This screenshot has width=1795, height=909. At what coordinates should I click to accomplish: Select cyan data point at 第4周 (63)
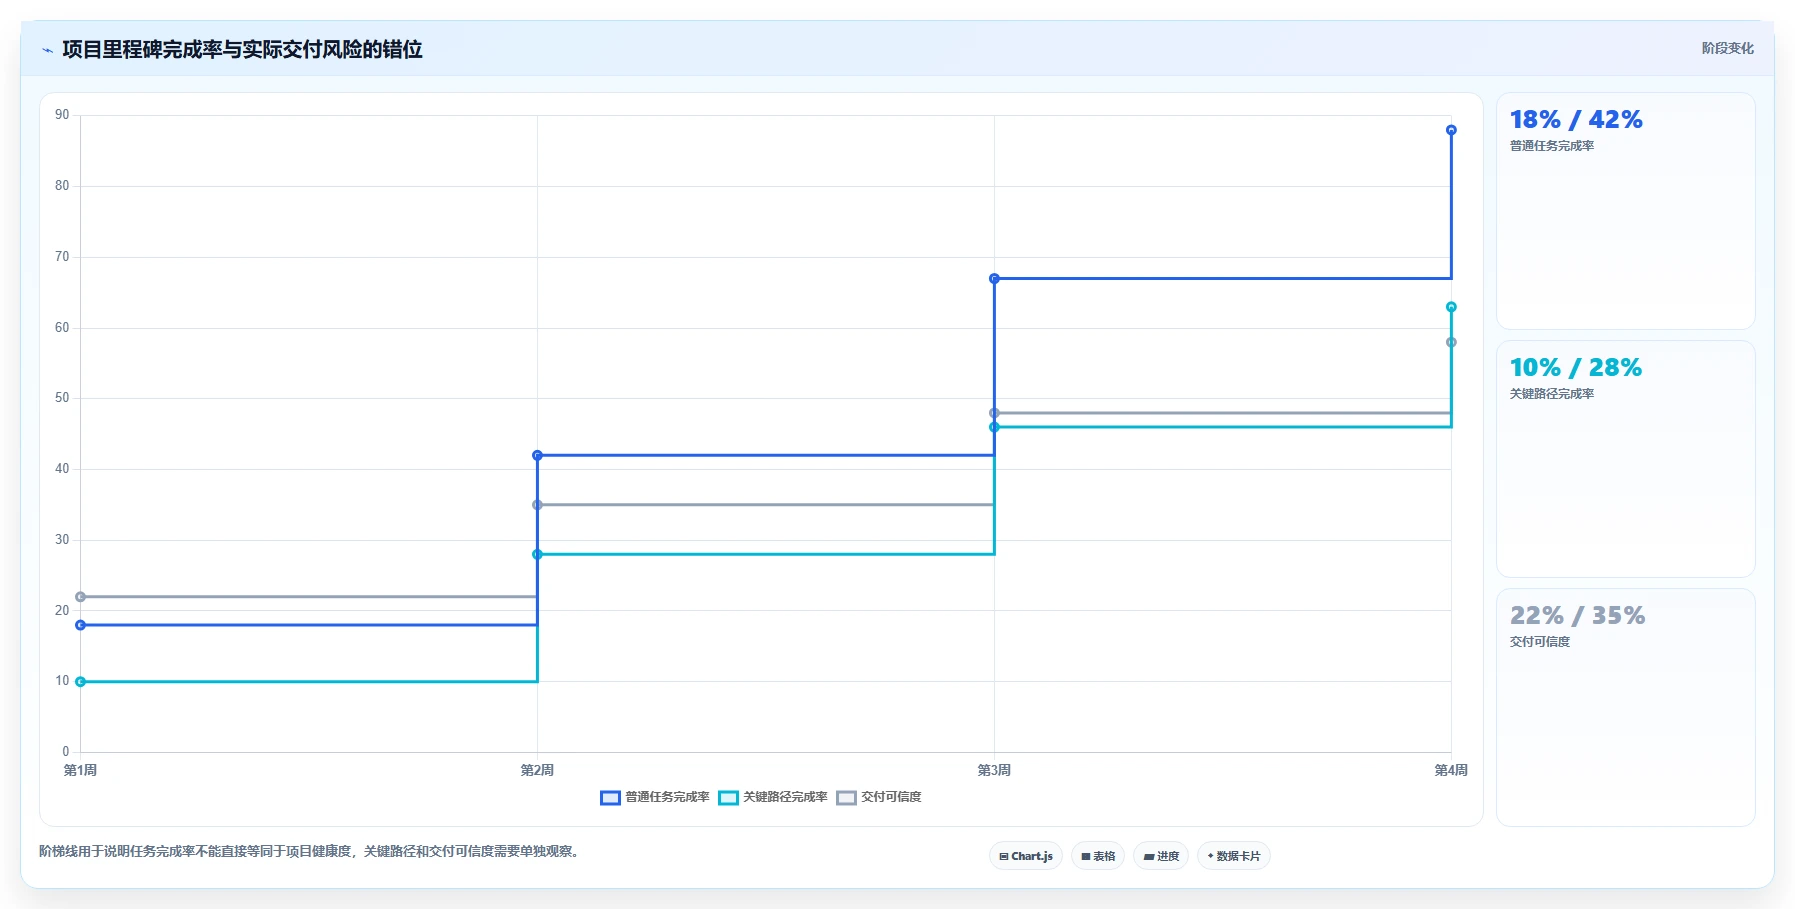pos(1451,307)
